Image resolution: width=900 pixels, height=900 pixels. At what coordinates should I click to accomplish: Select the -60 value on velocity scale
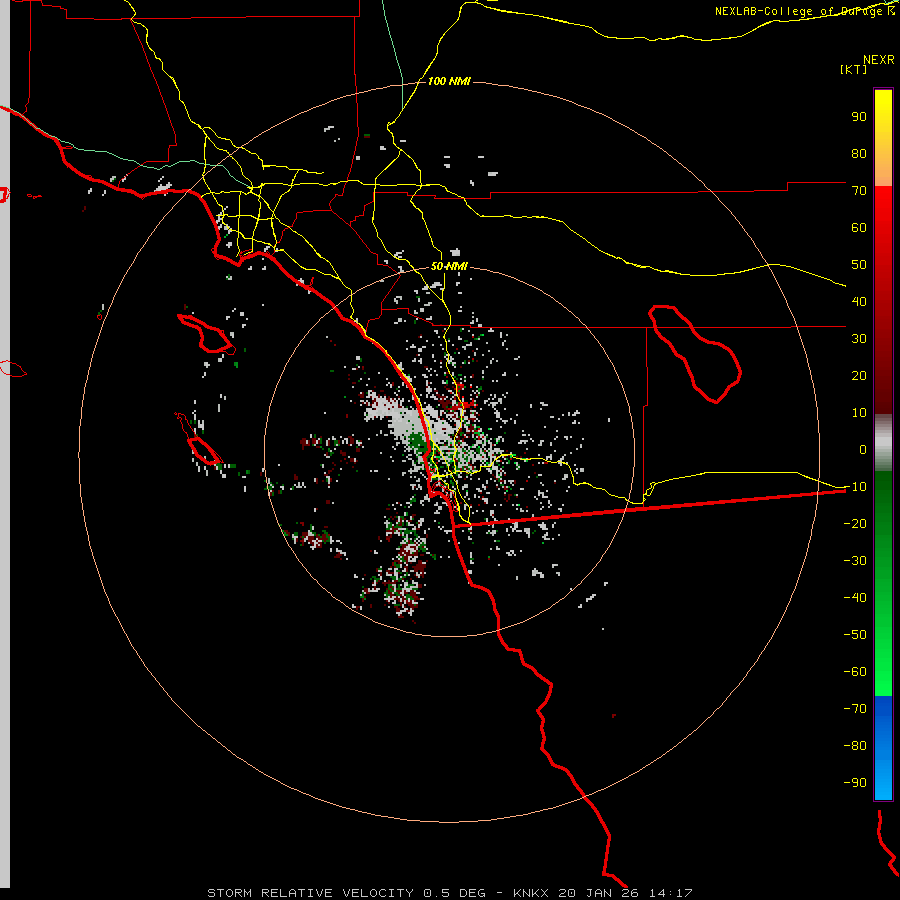pyautogui.click(x=855, y=672)
